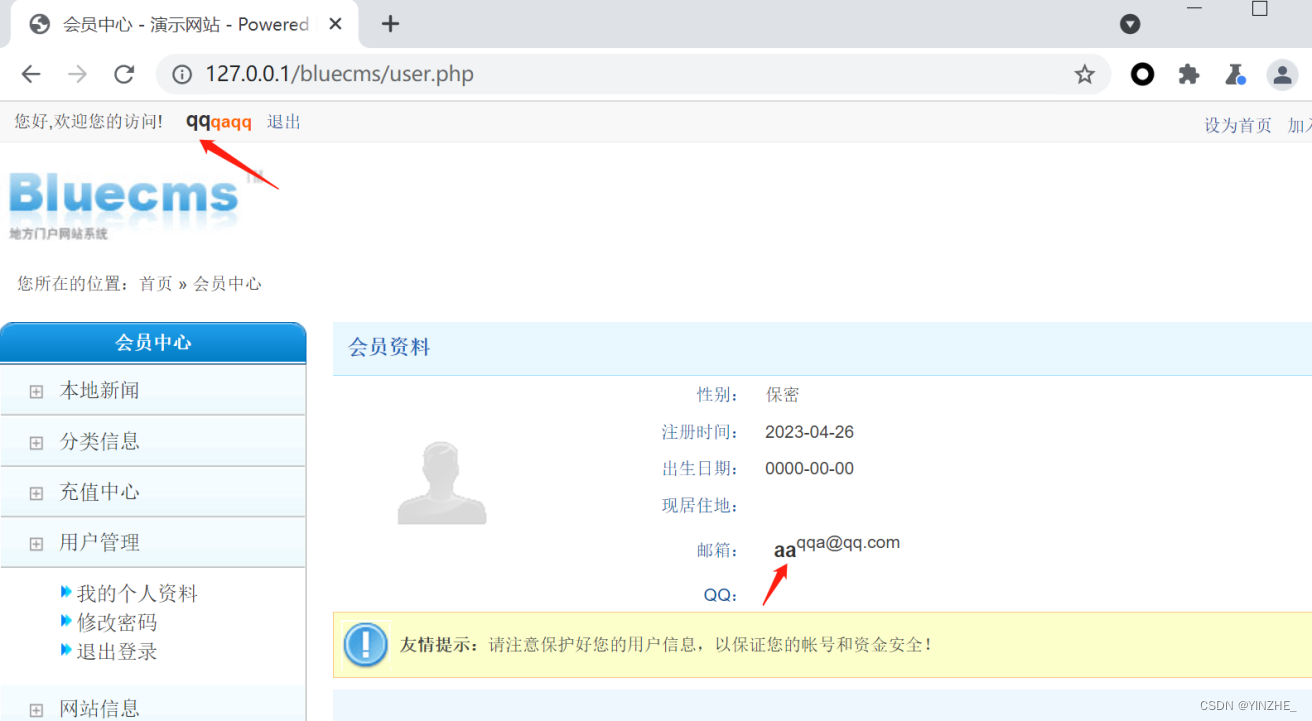Select 用户管理 menu section
Image resolution: width=1312 pixels, height=721 pixels.
tap(153, 543)
